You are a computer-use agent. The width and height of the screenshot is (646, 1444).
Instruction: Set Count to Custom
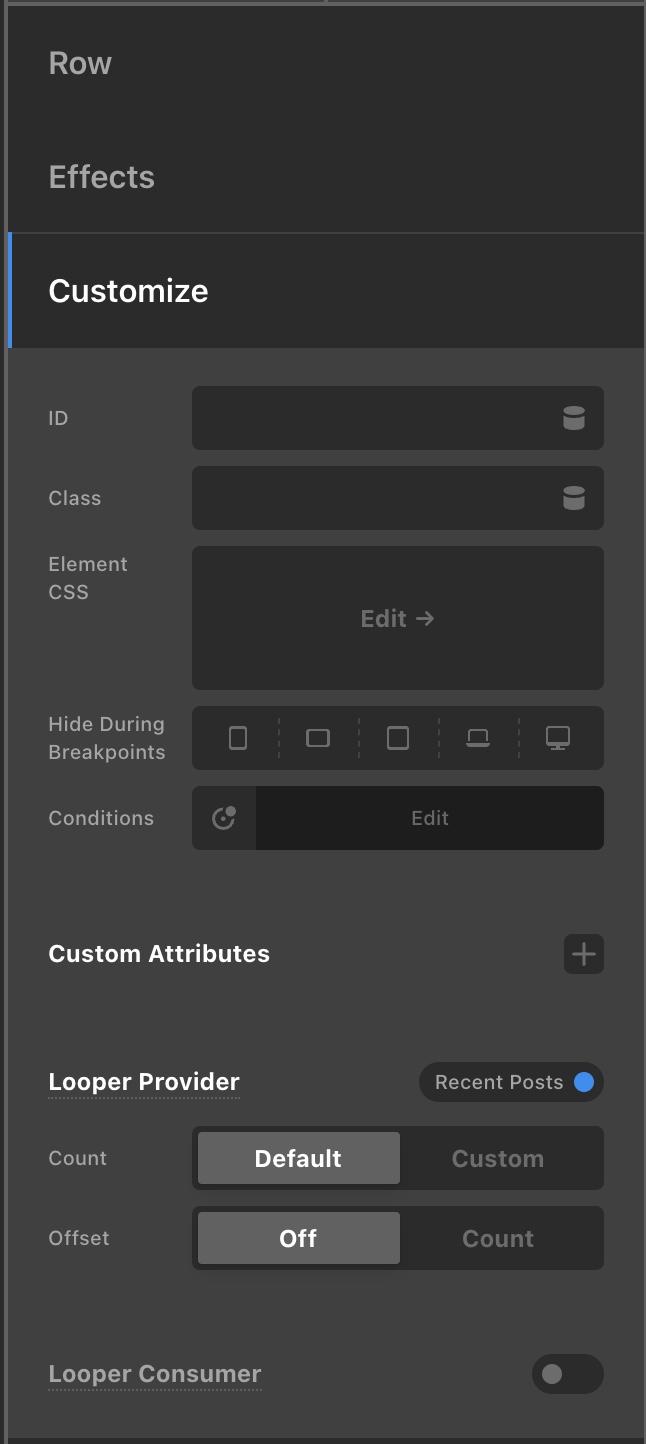(x=498, y=1158)
